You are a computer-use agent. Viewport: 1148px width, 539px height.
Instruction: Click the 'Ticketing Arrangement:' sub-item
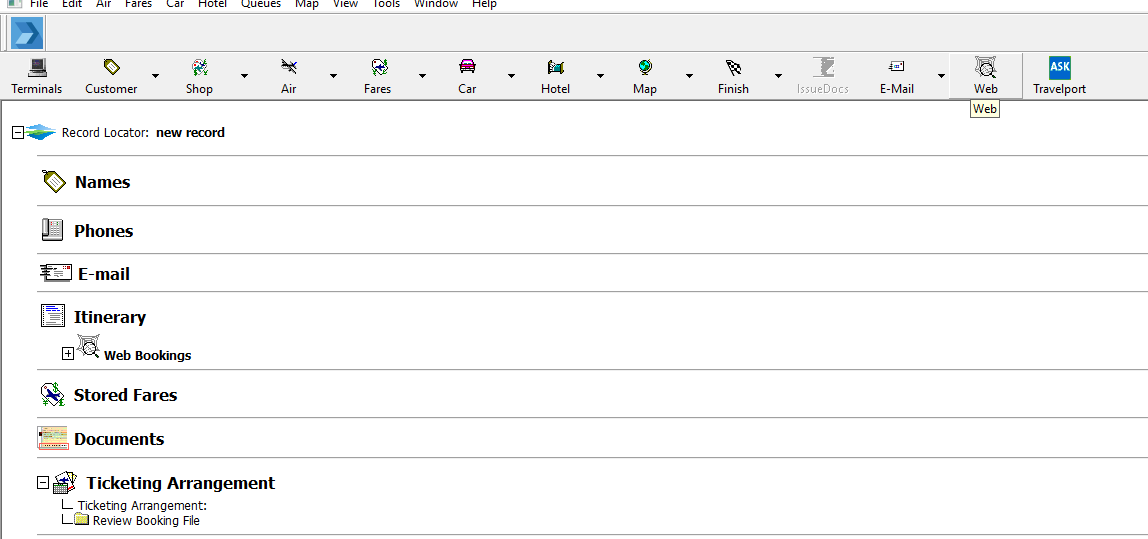(x=143, y=505)
